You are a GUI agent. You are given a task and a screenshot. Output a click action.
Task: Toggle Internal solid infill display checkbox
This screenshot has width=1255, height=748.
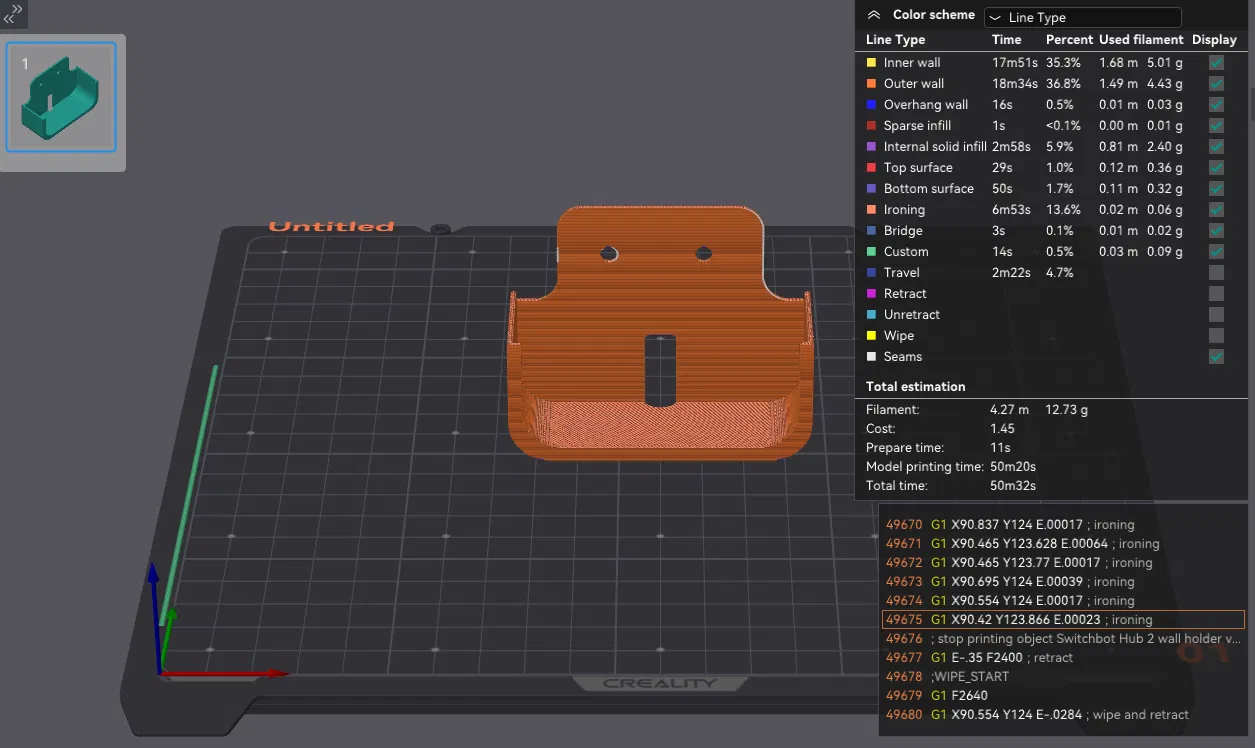(x=1216, y=146)
